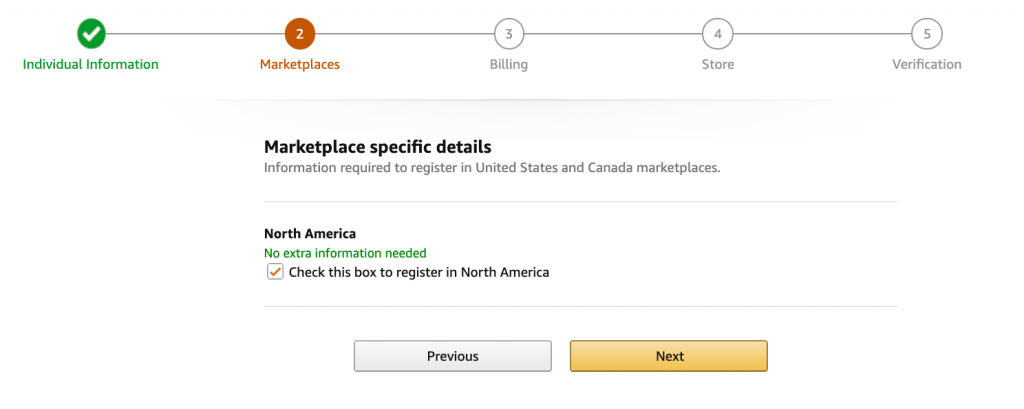Open the Store step label
Screen dimensions: 1024x409
(x=717, y=64)
